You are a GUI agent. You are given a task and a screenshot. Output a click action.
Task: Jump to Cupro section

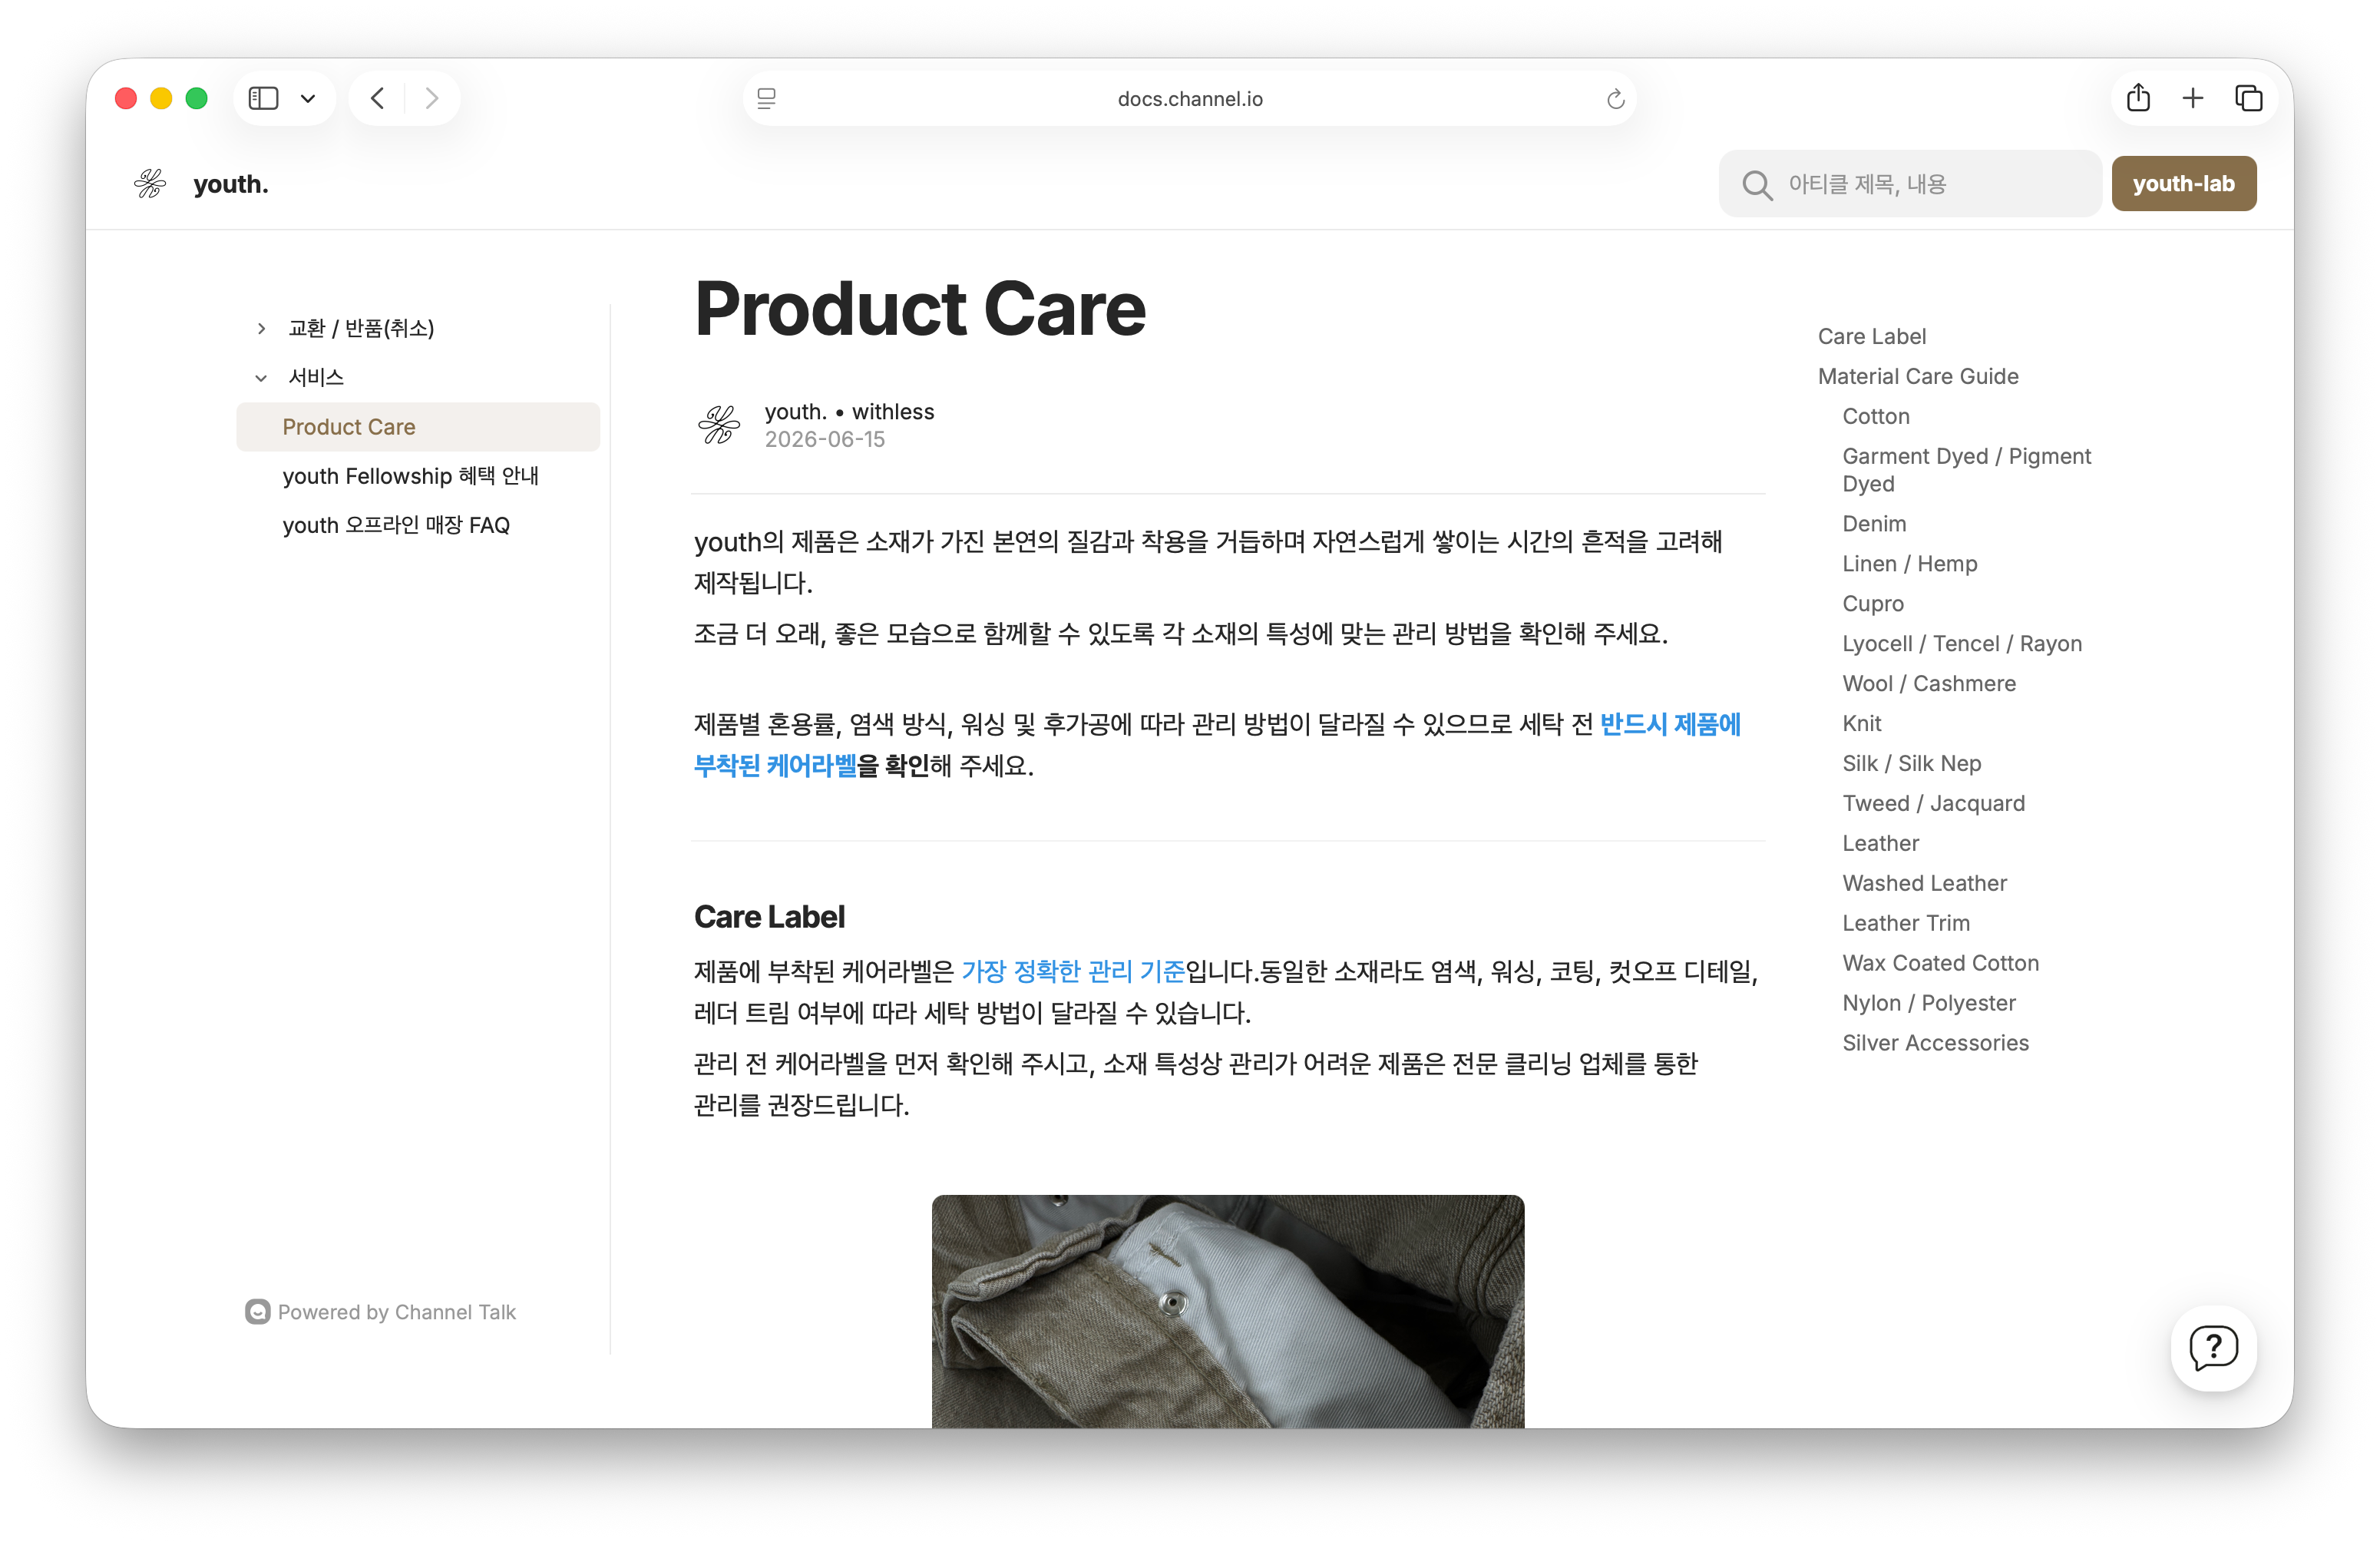click(1873, 604)
